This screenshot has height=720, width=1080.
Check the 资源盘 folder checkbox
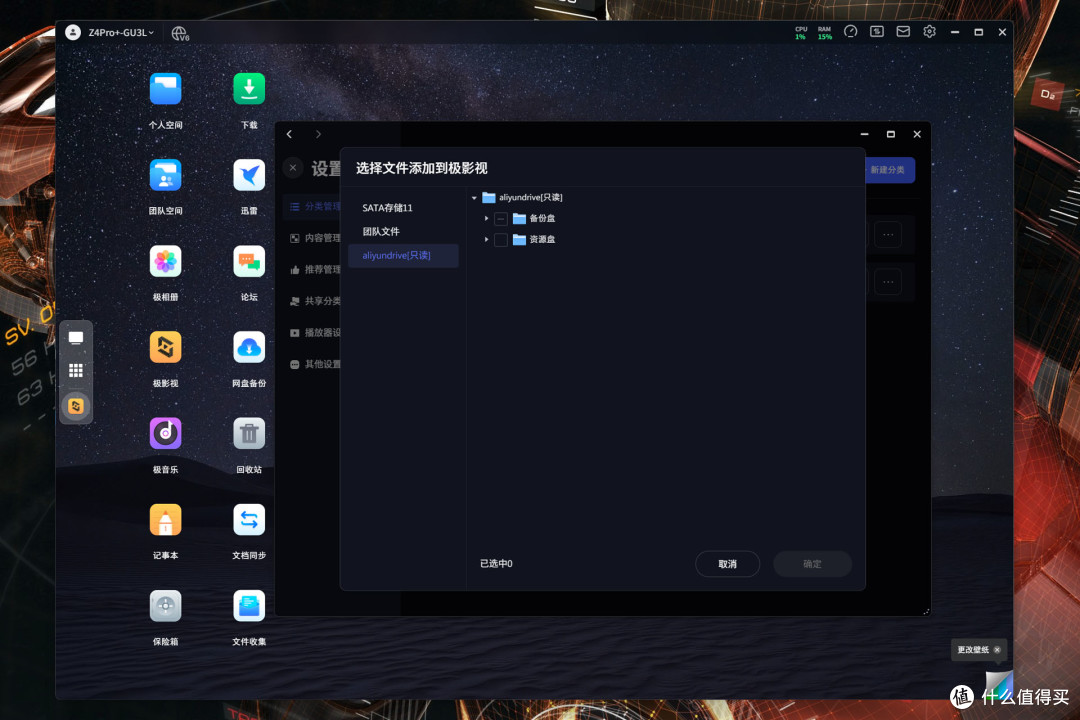(501, 240)
